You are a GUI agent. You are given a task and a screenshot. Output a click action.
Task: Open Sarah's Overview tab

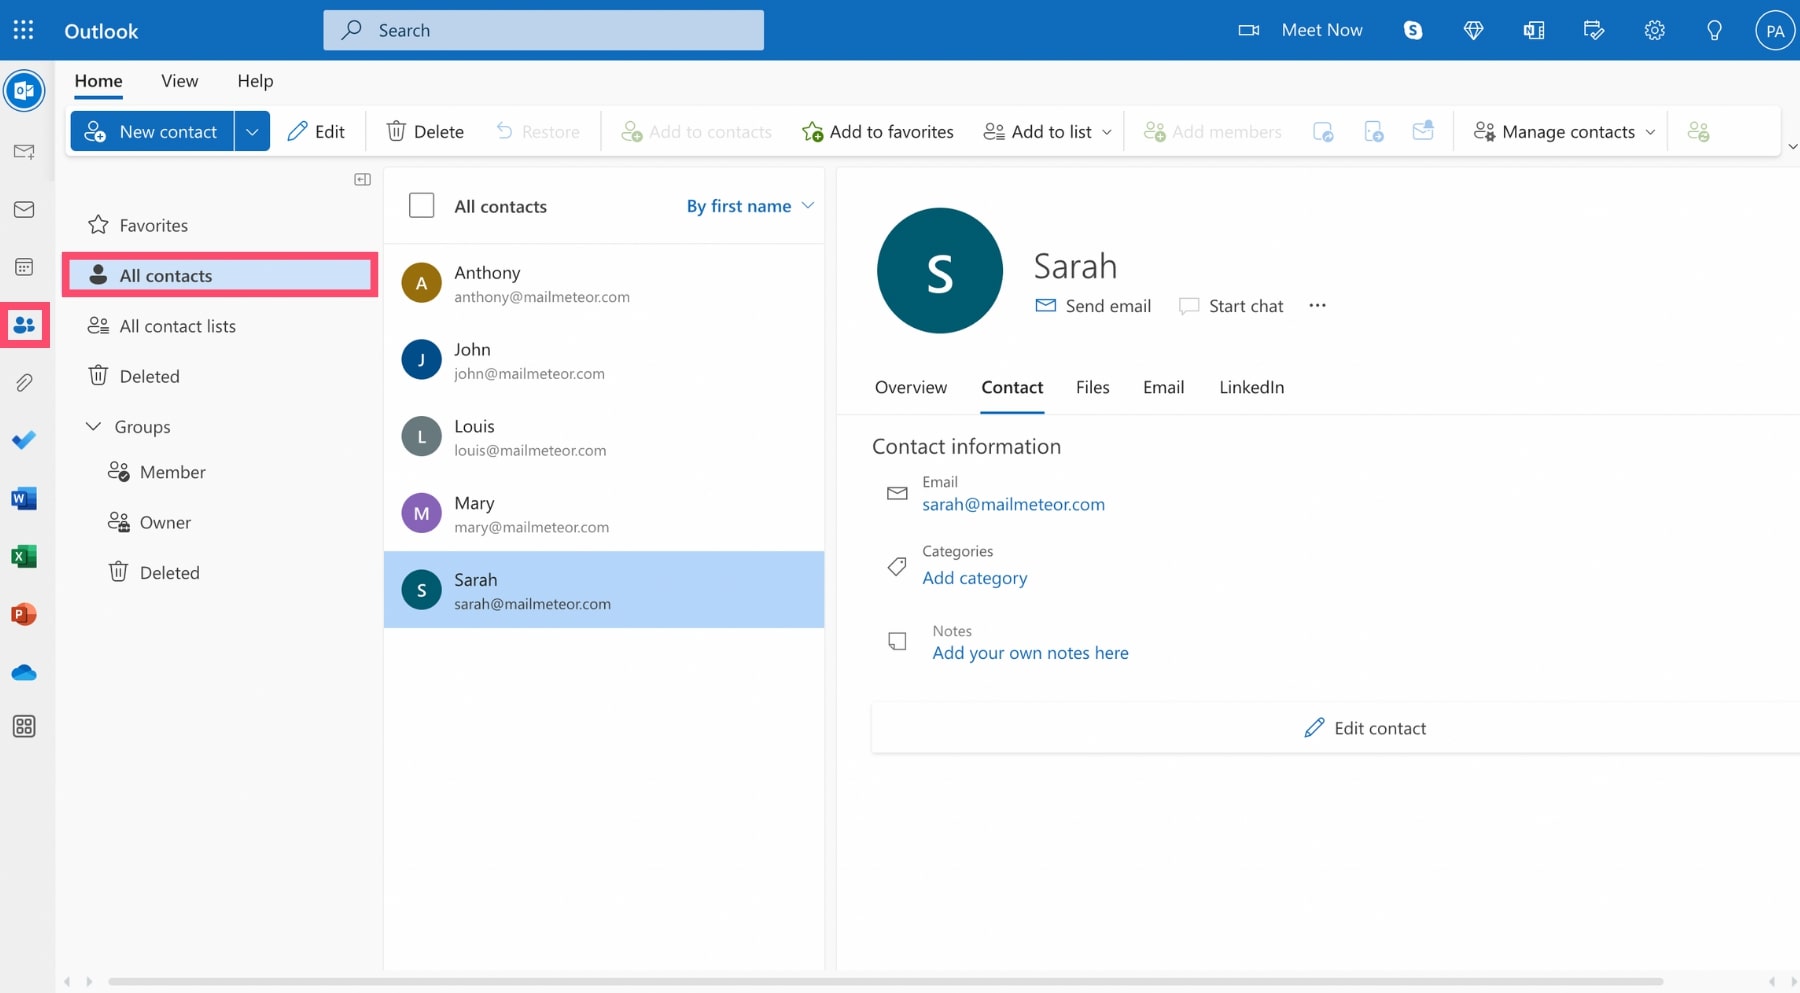911,387
